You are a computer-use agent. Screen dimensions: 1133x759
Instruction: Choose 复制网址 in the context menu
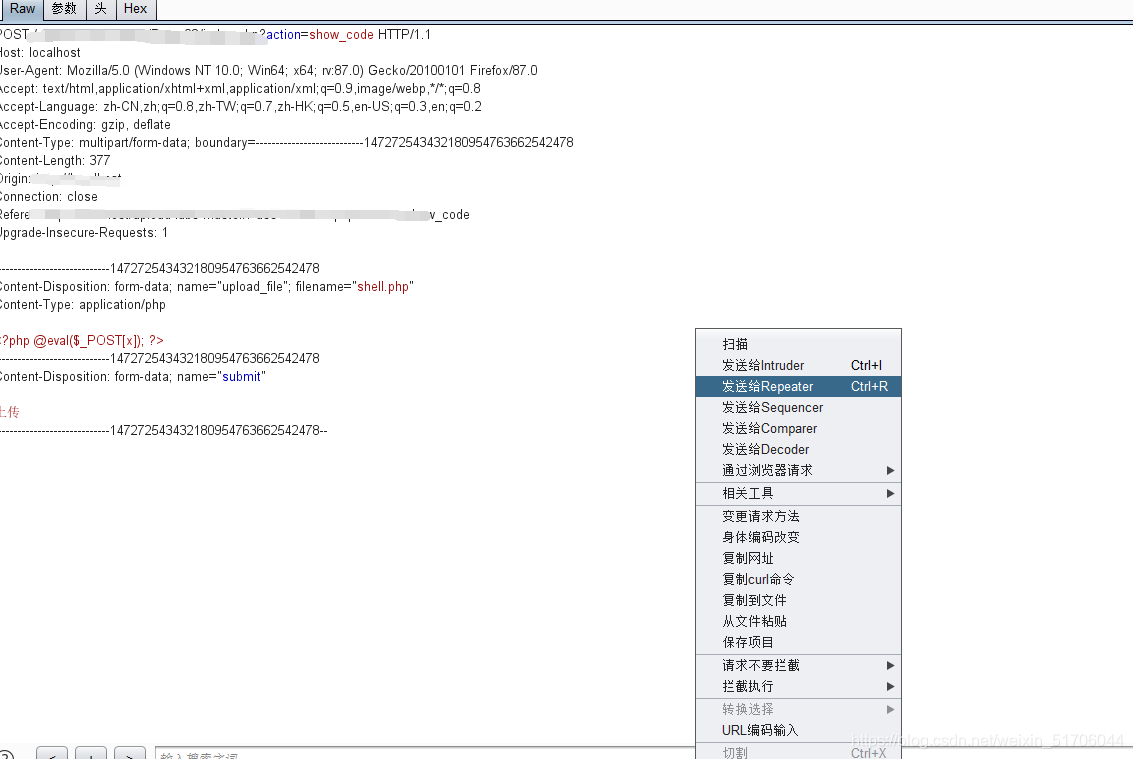798,559
